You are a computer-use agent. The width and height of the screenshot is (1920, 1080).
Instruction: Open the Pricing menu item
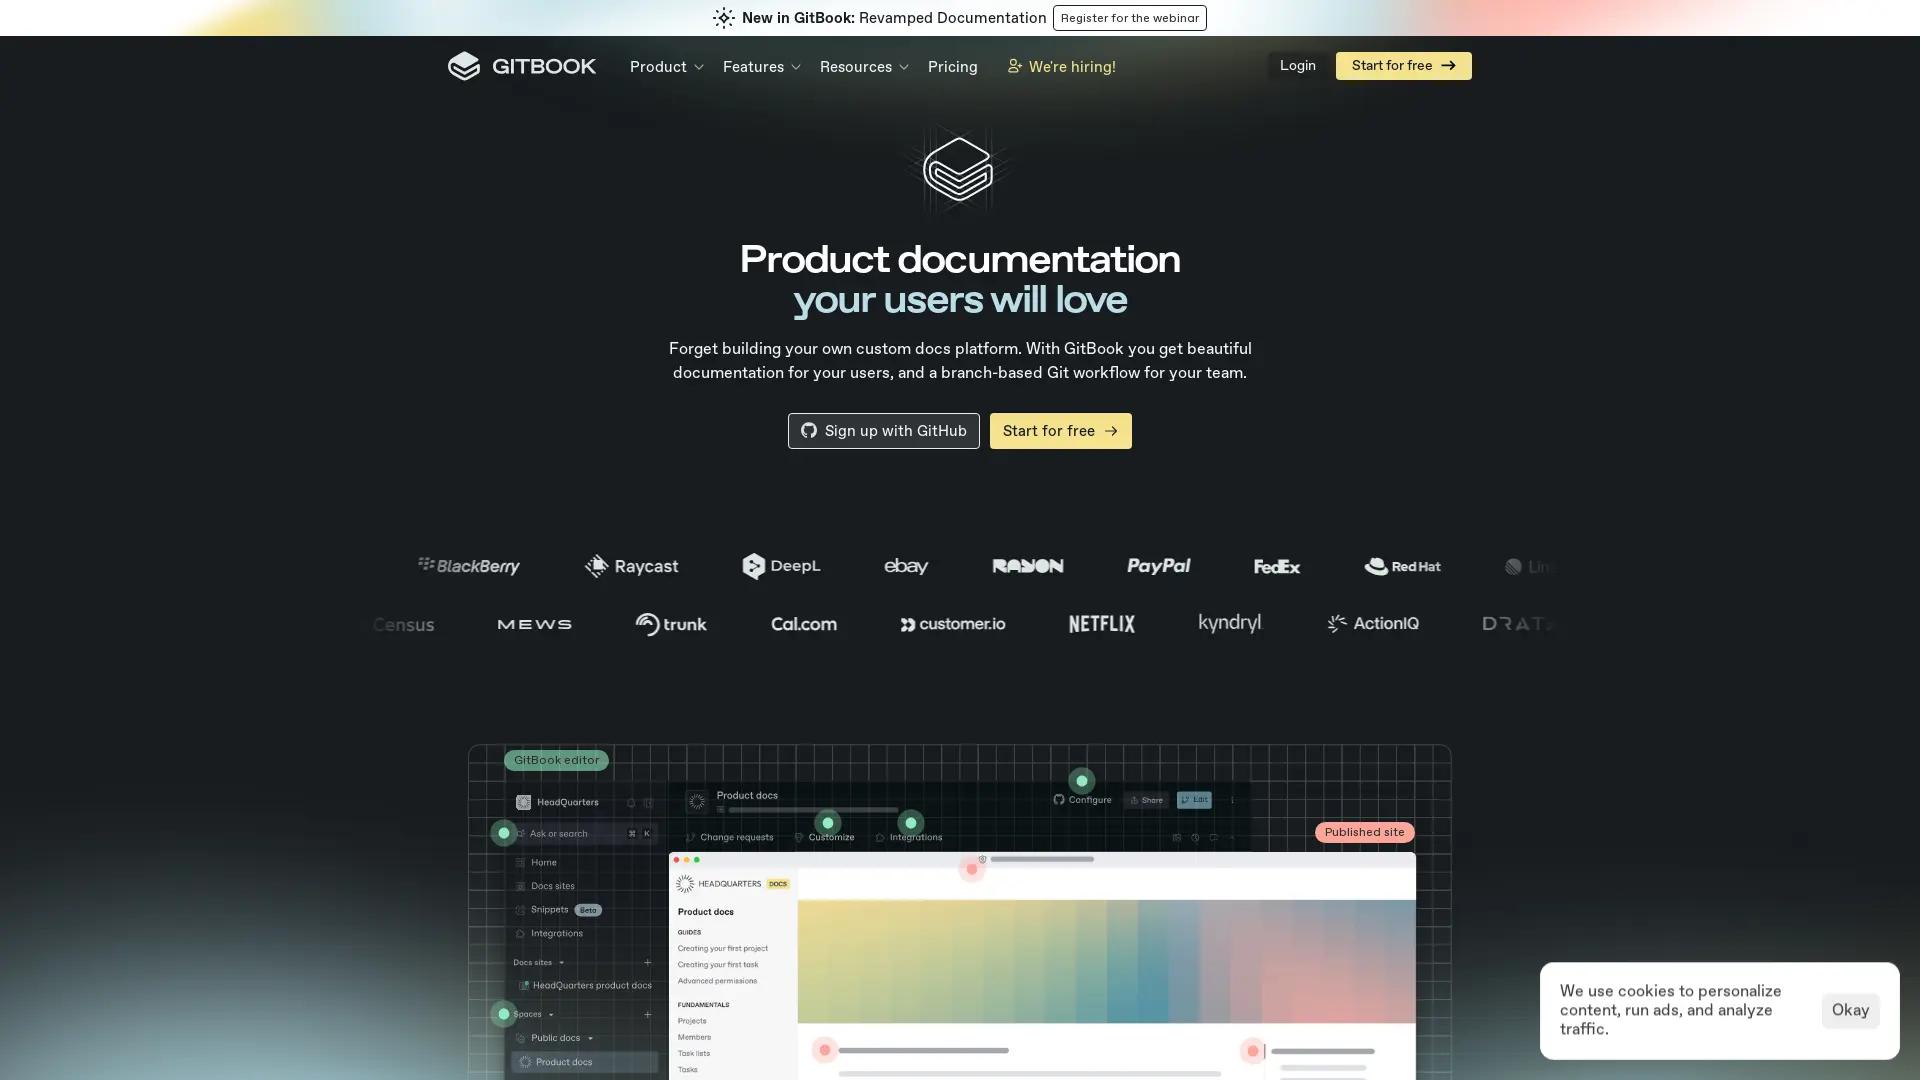click(952, 66)
